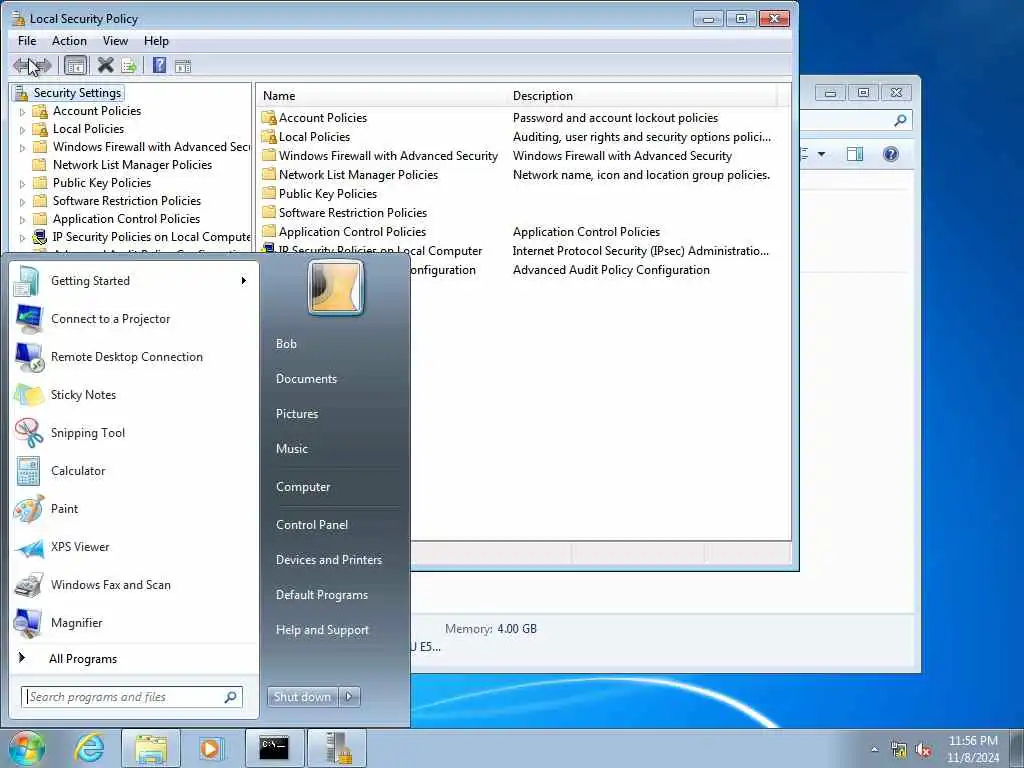Select Security Settings root node

point(77,93)
